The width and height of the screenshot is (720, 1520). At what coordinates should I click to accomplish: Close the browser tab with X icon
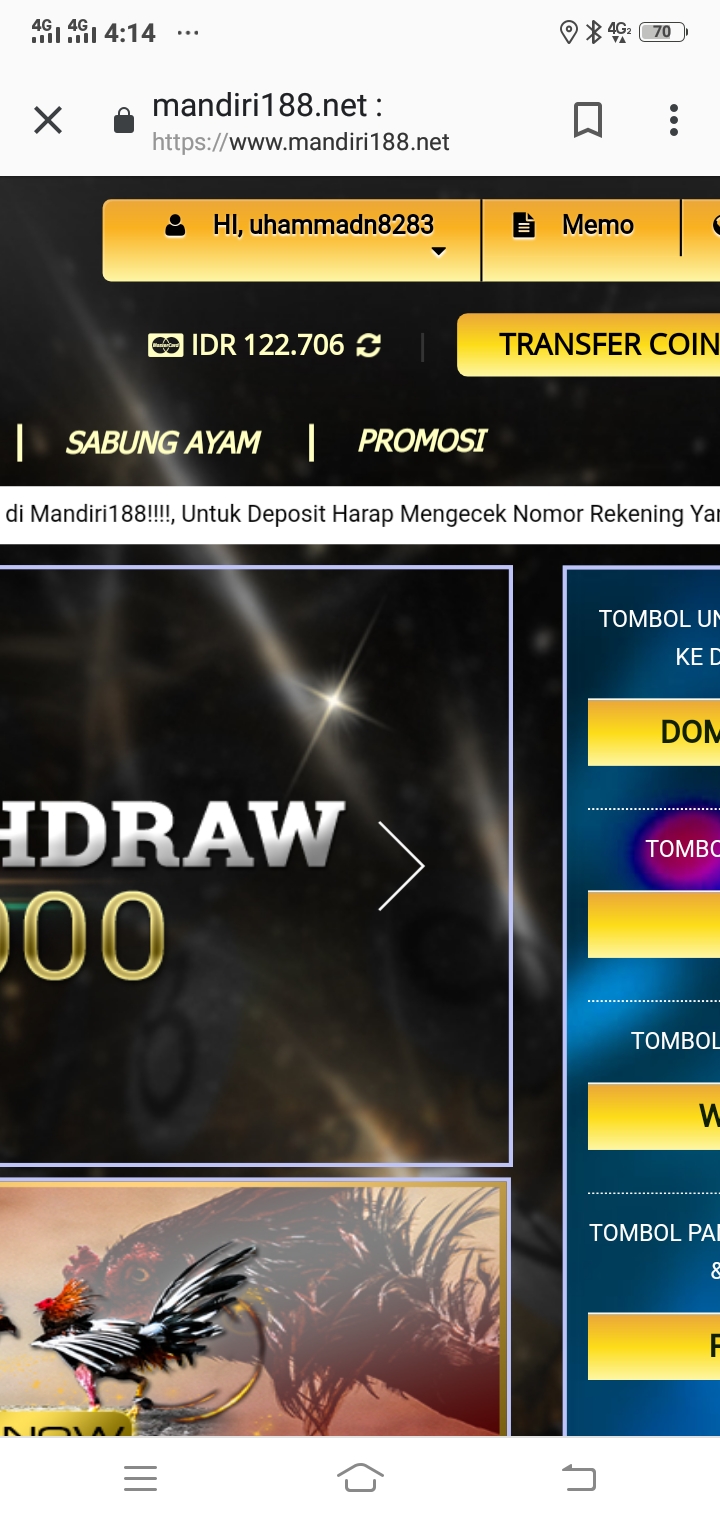point(48,121)
